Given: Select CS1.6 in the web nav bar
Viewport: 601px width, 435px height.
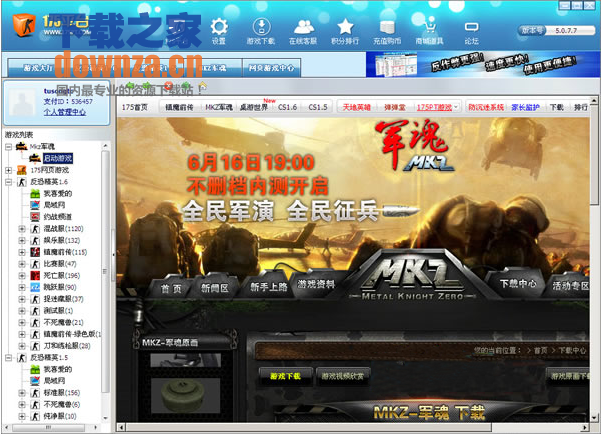Looking at the screenshot, I should click(287, 107).
